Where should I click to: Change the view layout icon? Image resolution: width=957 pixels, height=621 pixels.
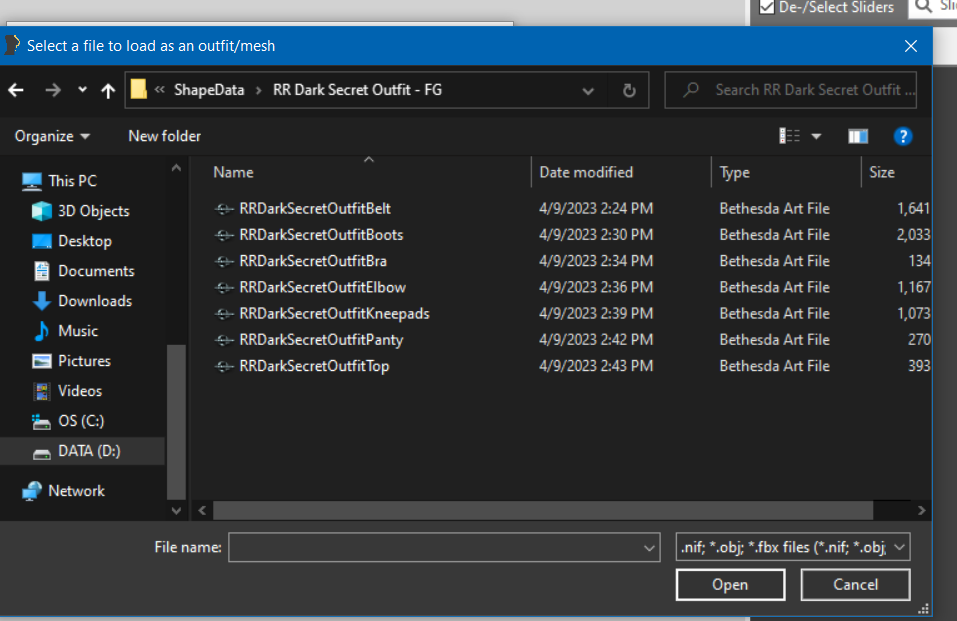click(789, 136)
